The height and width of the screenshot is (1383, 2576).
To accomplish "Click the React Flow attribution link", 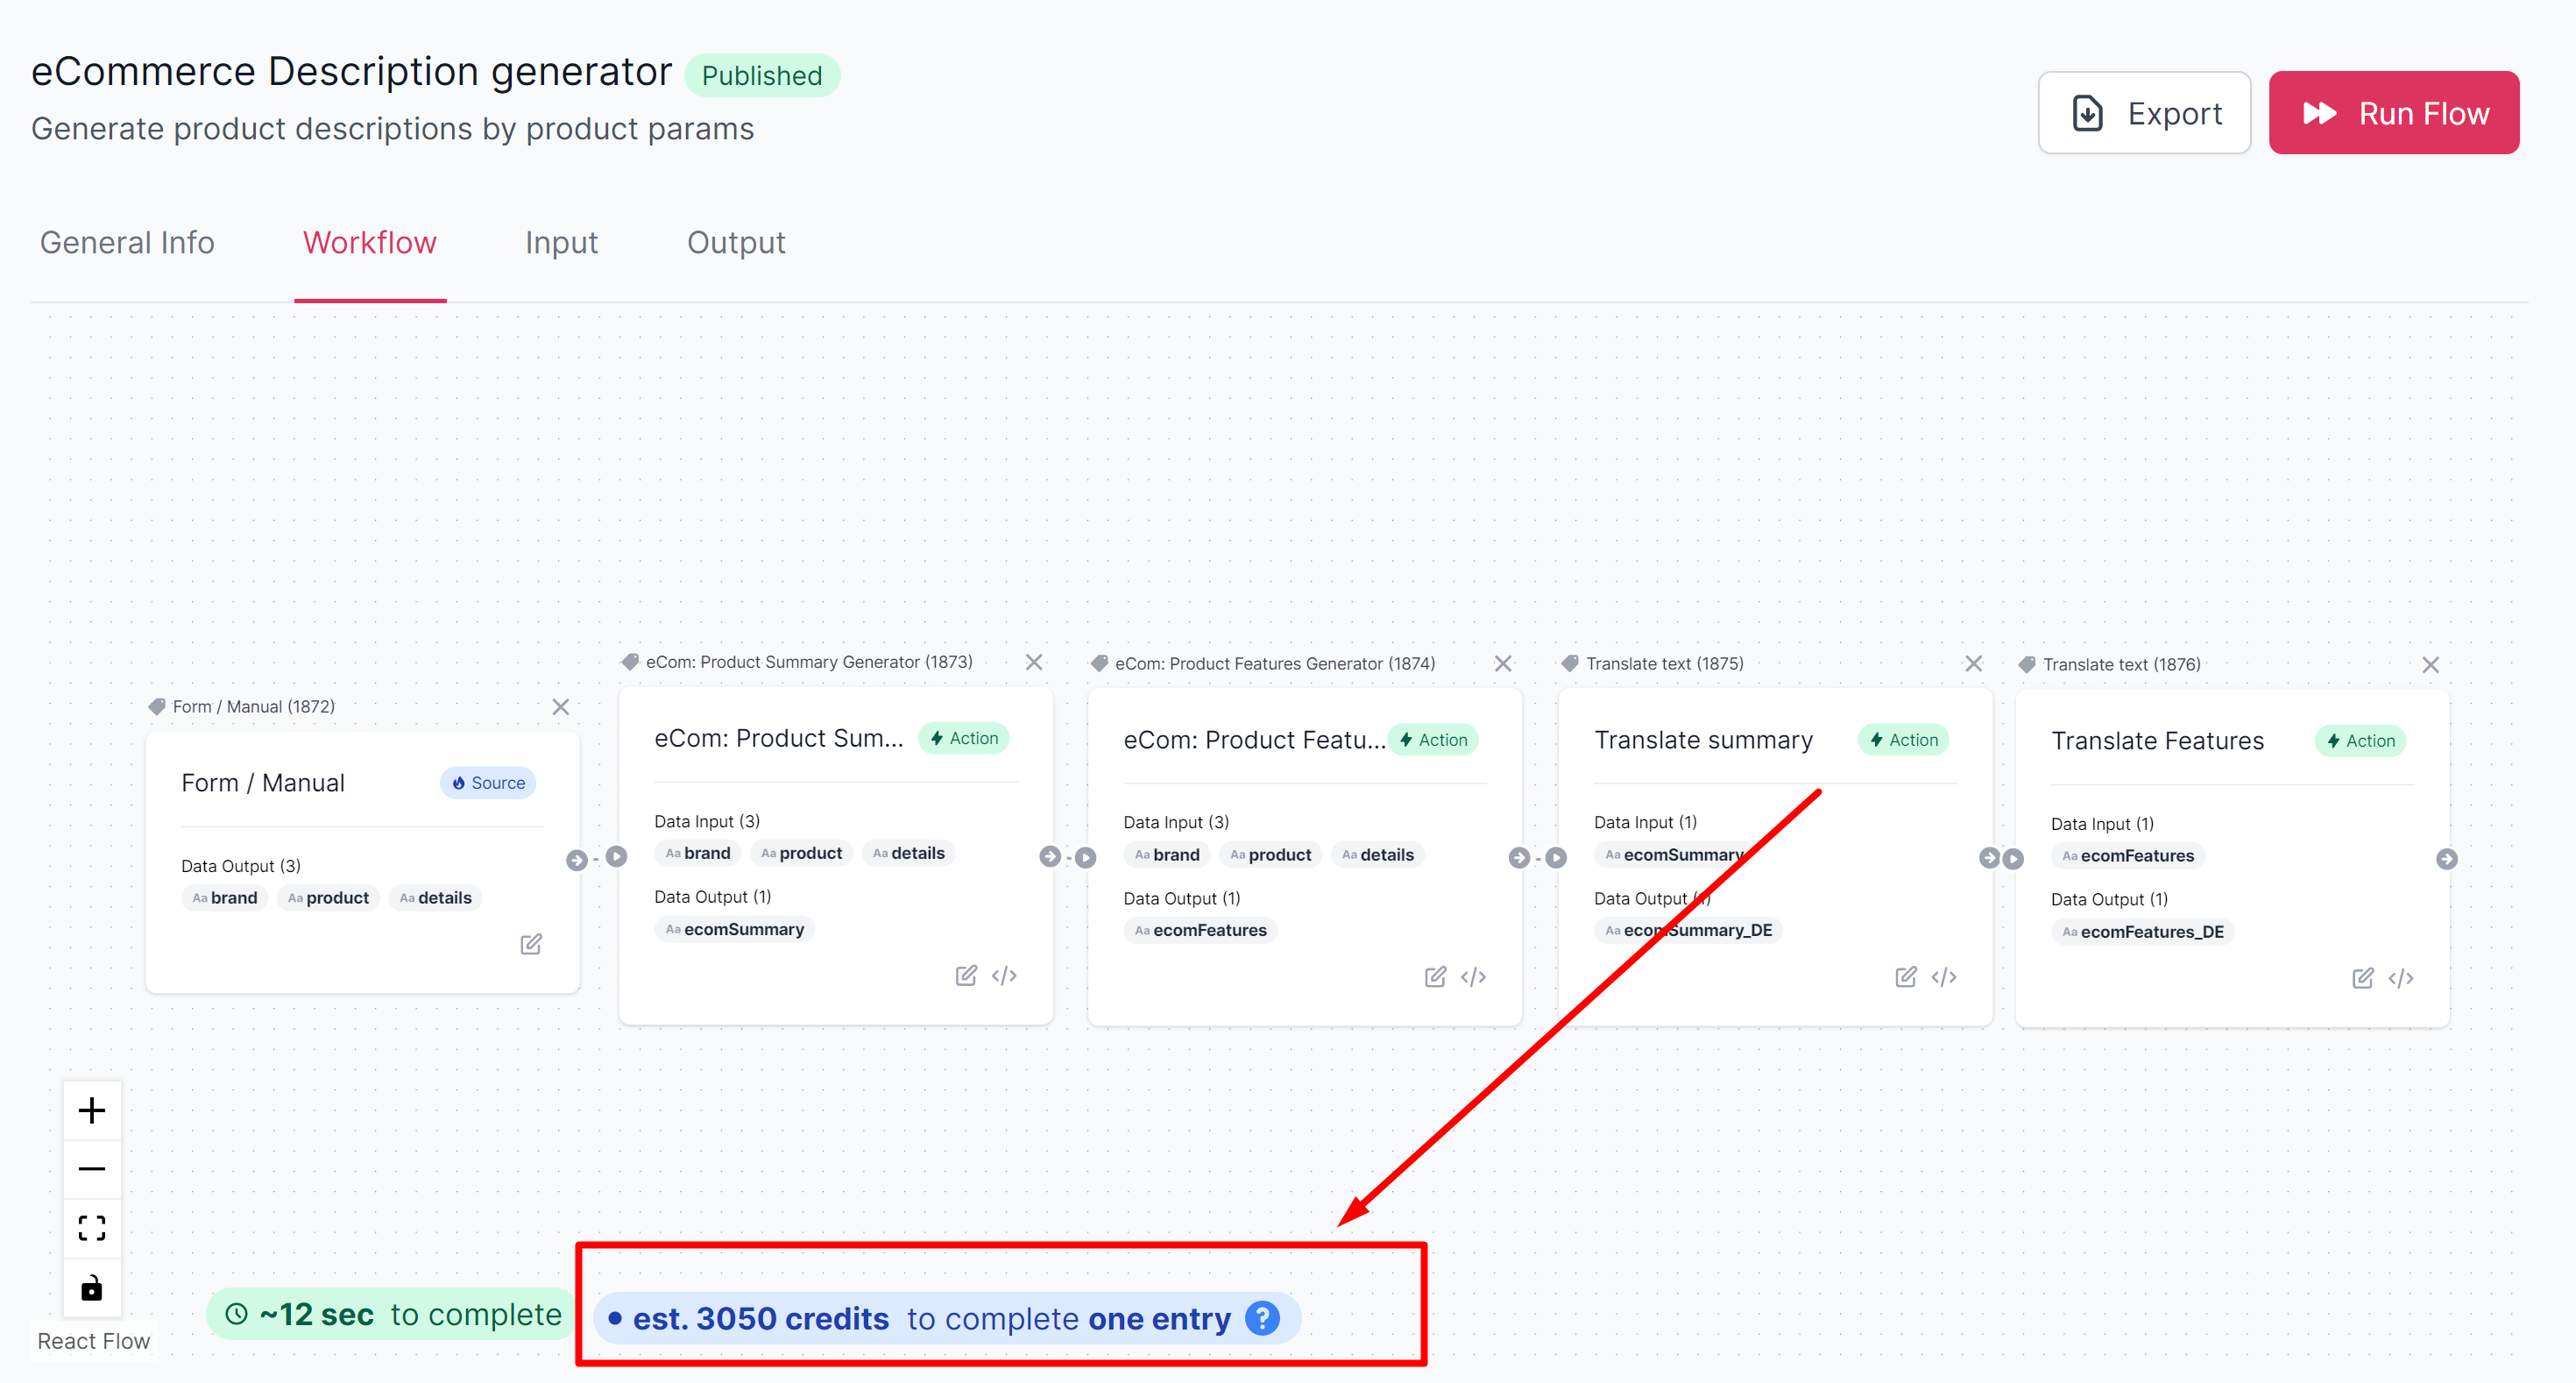I will click(93, 1341).
